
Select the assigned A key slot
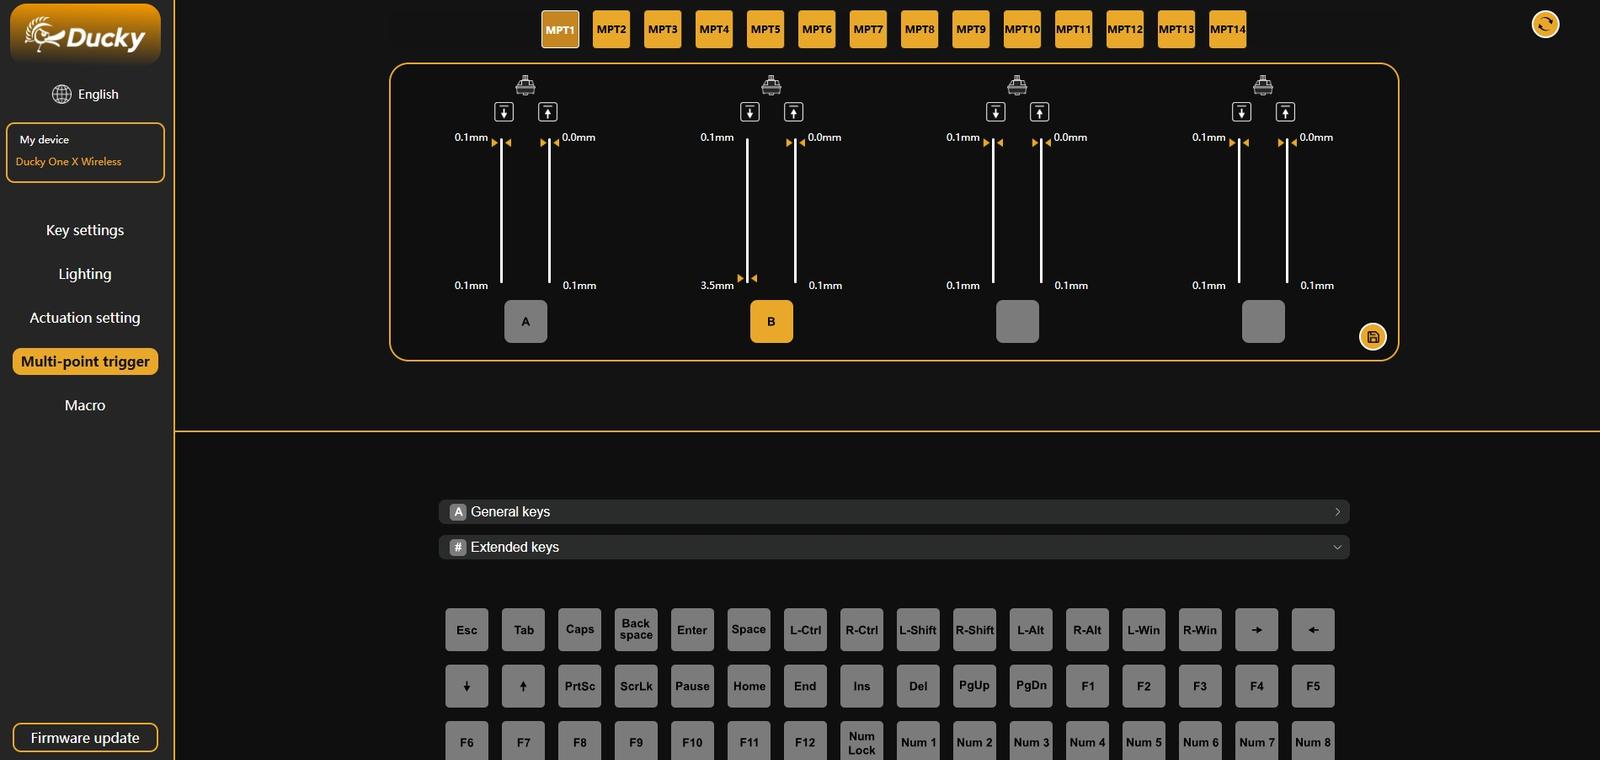(526, 322)
